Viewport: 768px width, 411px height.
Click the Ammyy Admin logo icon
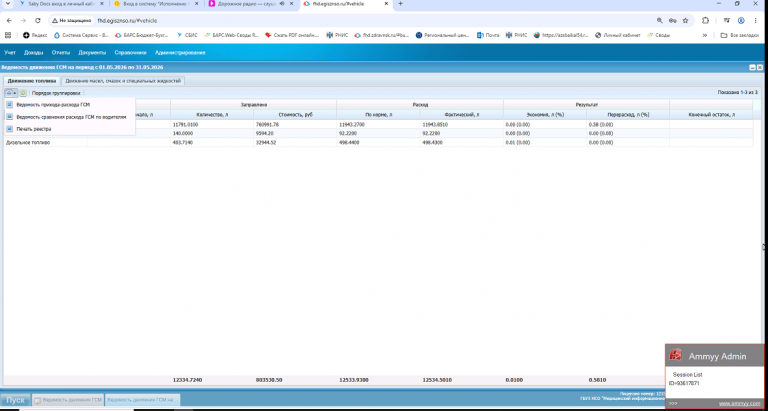click(676, 355)
